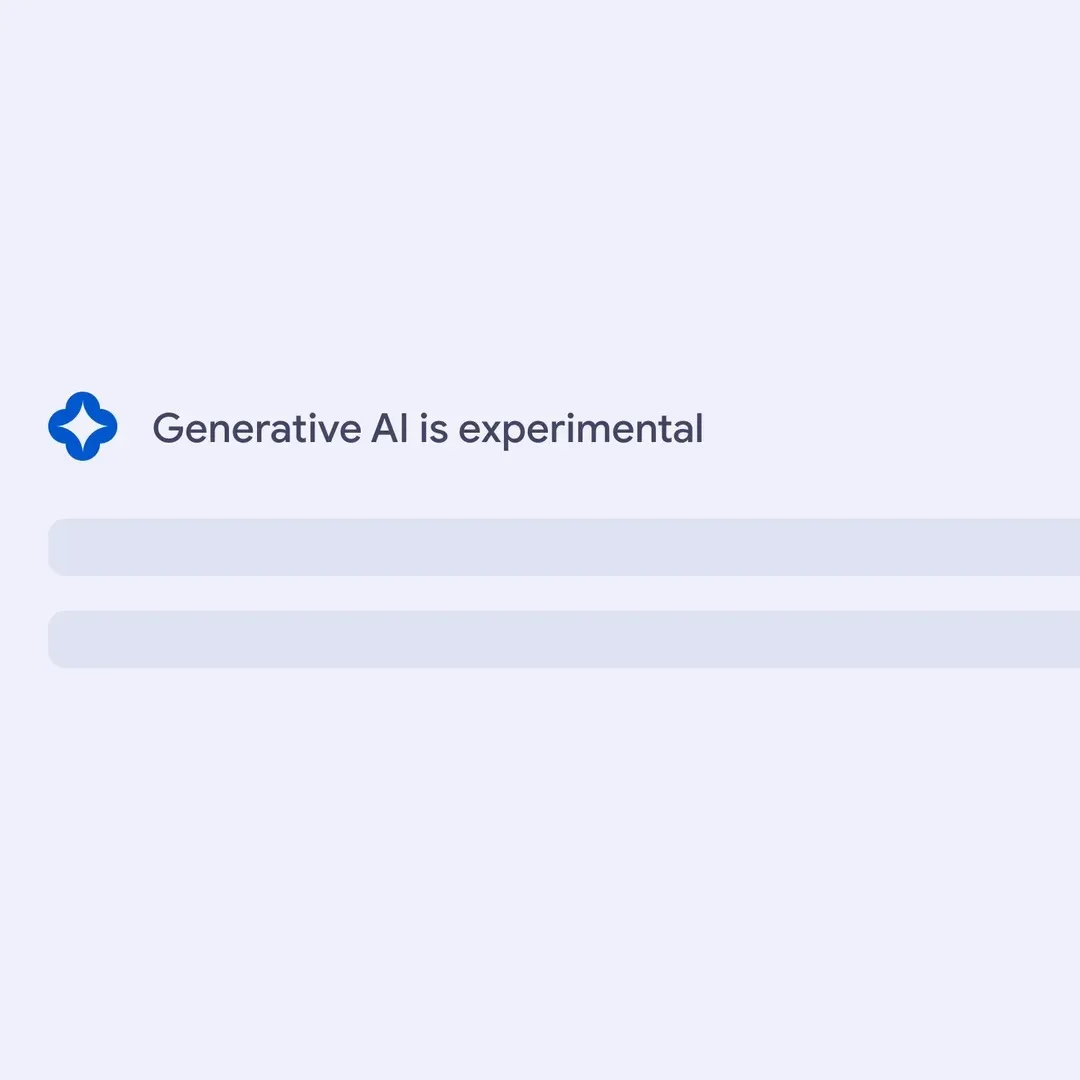Click the first loading placeholder bar
This screenshot has width=1080, height=1080.
564,547
